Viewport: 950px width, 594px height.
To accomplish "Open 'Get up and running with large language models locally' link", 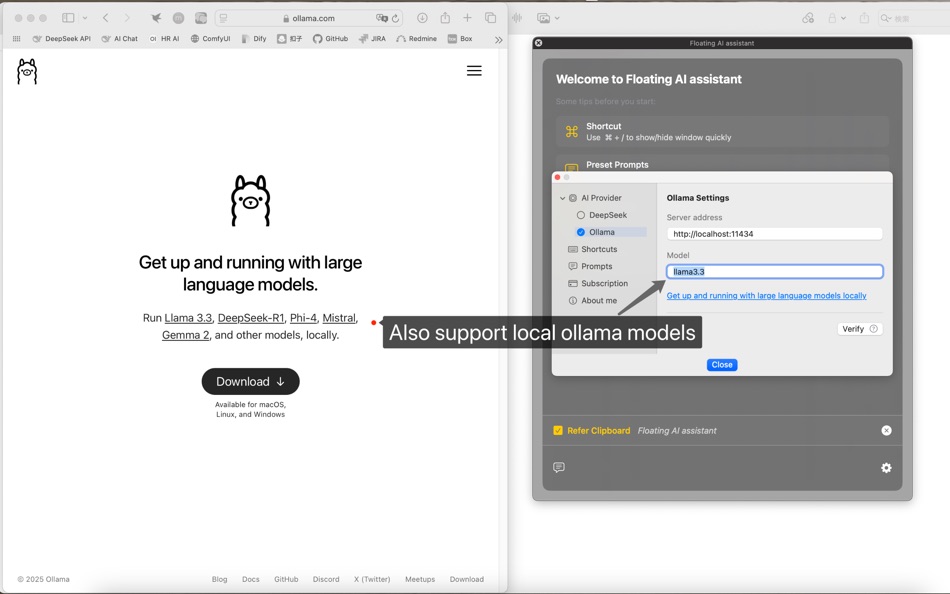I will pos(766,296).
